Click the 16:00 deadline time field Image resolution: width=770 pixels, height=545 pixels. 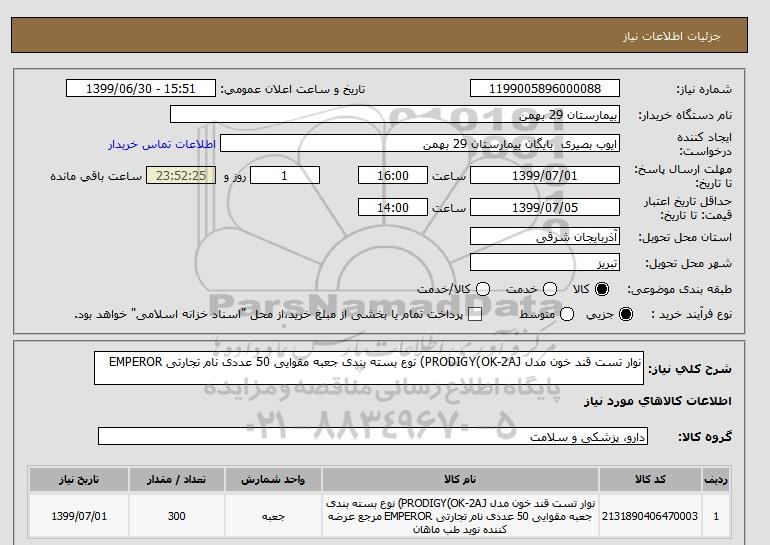pos(393,175)
